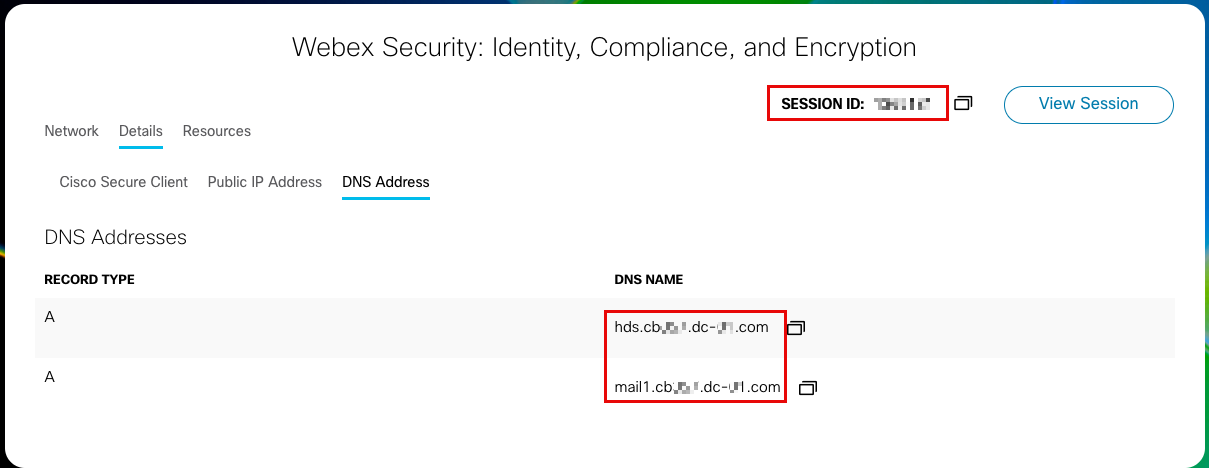
Task: Show the Cisco Secure Client sub-tab
Action: click(x=123, y=182)
